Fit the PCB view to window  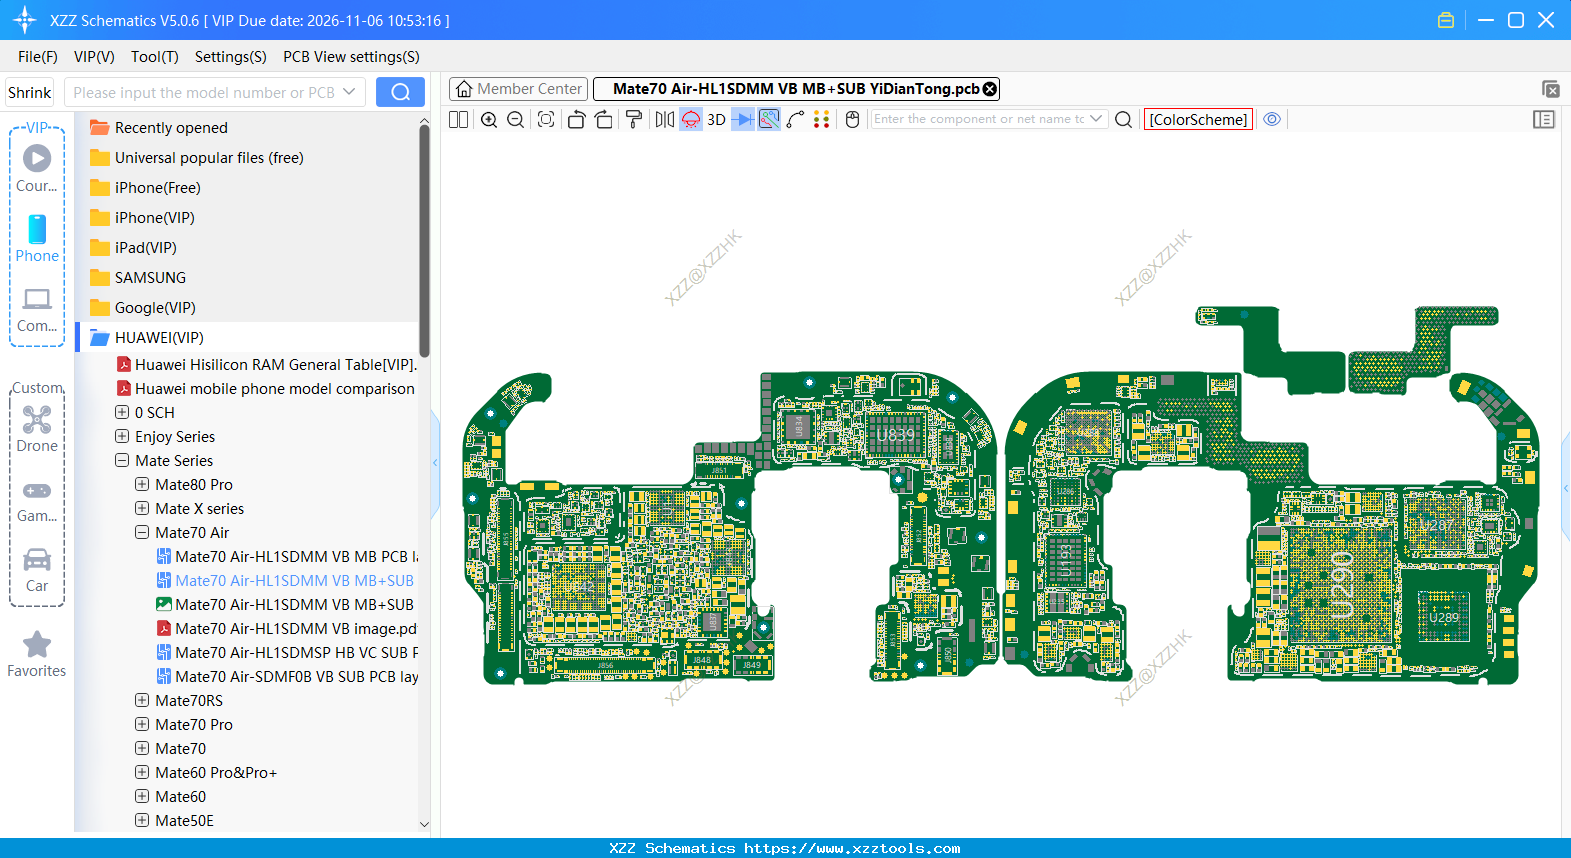coord(546,120)
